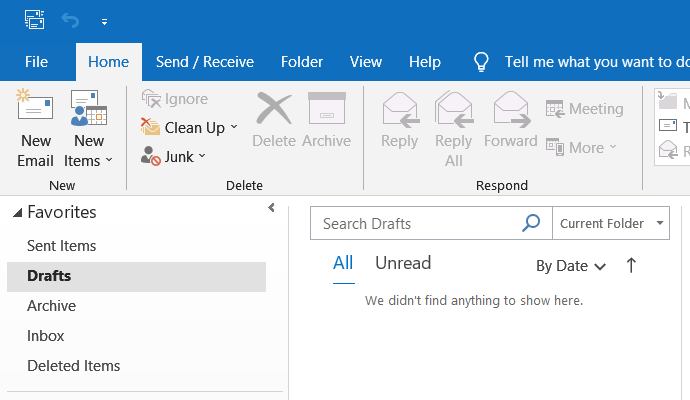Click the Send/Receive All Folders quick icon
690x400 pixels.
click(x=35, y=19)
